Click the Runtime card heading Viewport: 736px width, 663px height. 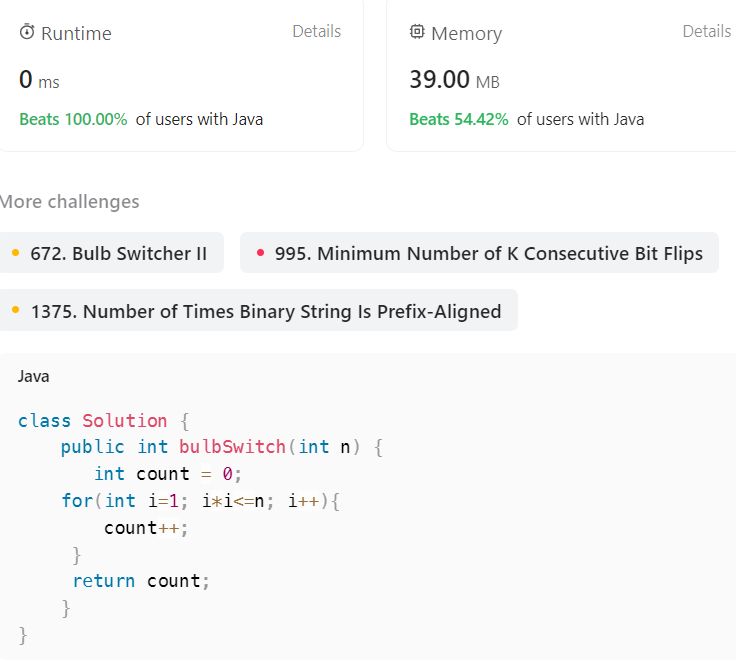point(75,33)
